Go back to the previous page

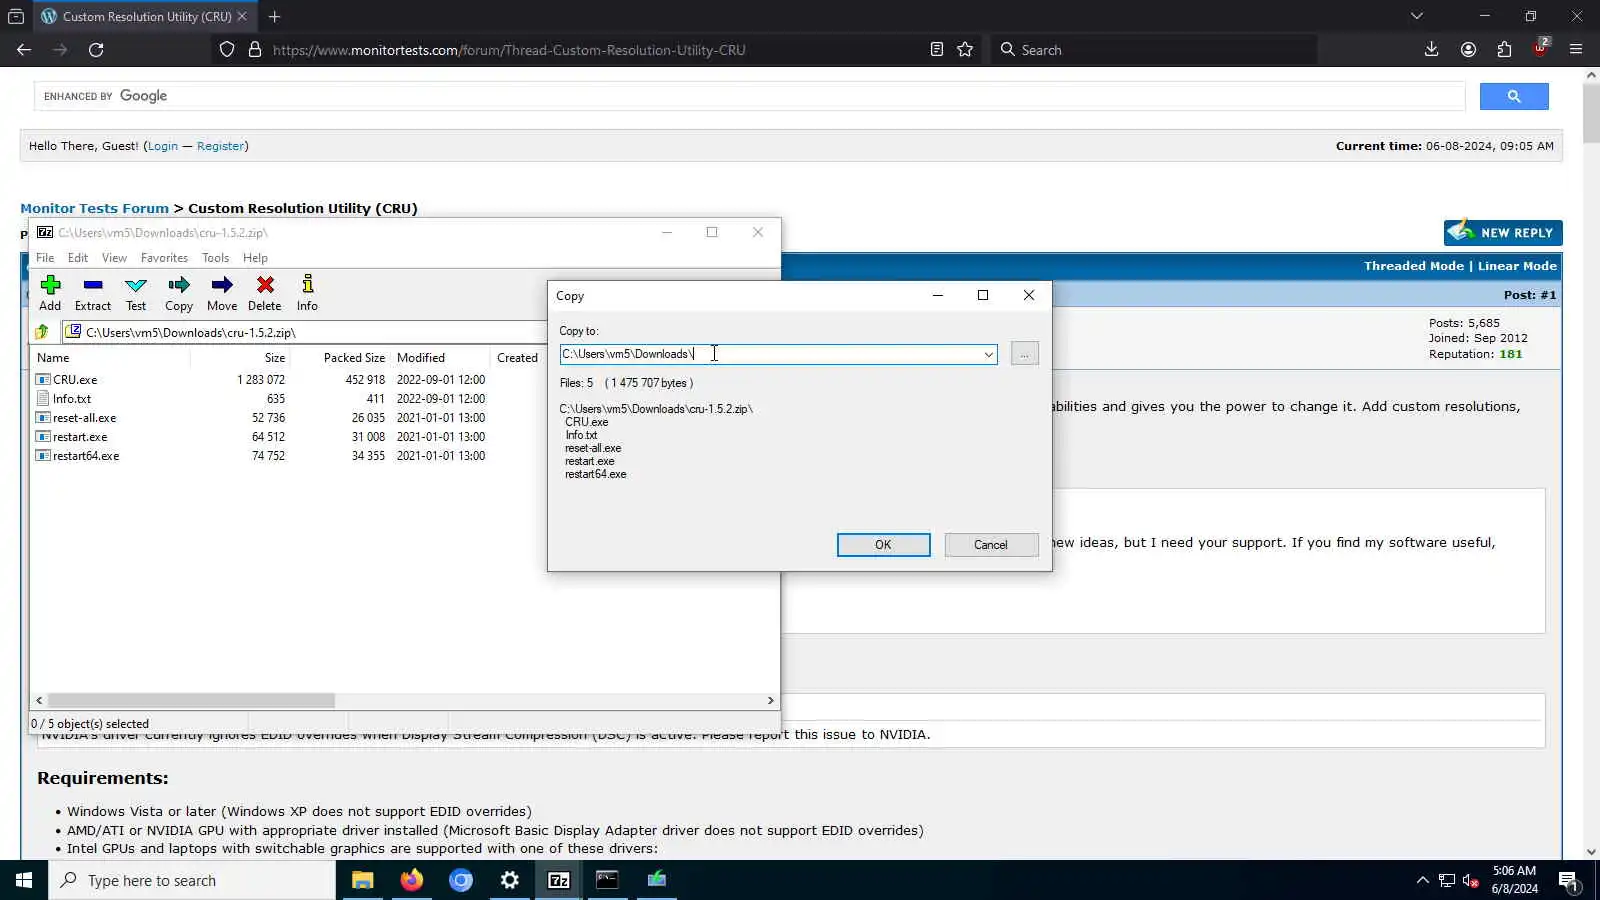click(x=24, y=50)
